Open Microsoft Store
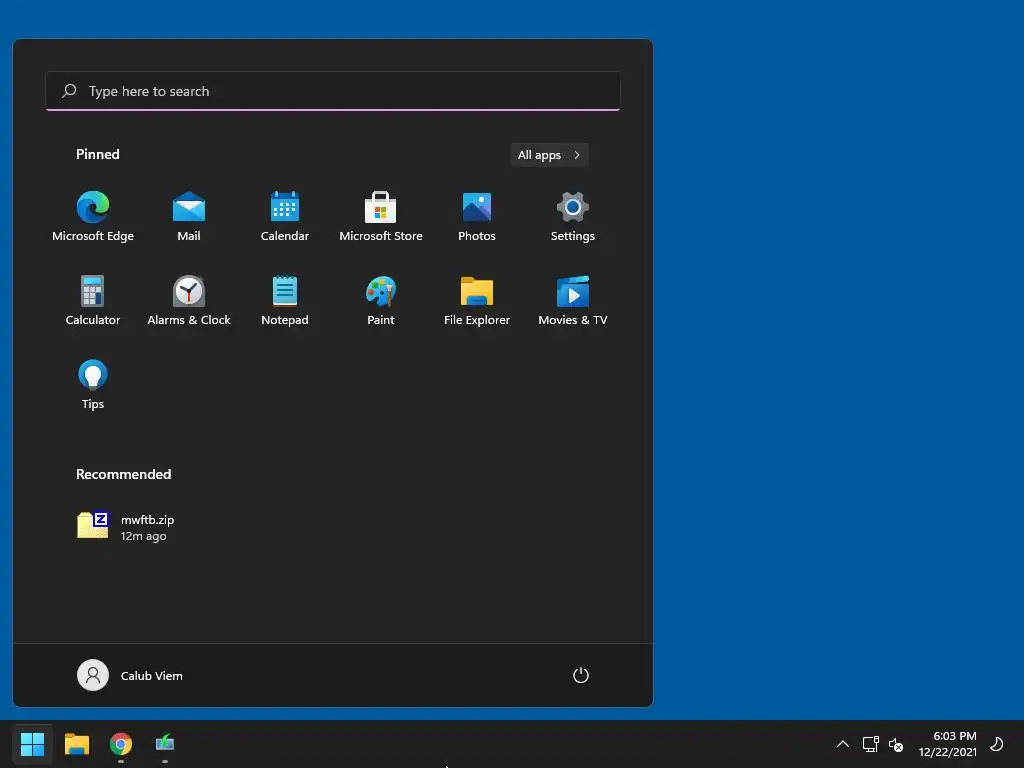This screenshot has height=768, width=1024. point(381,217)
